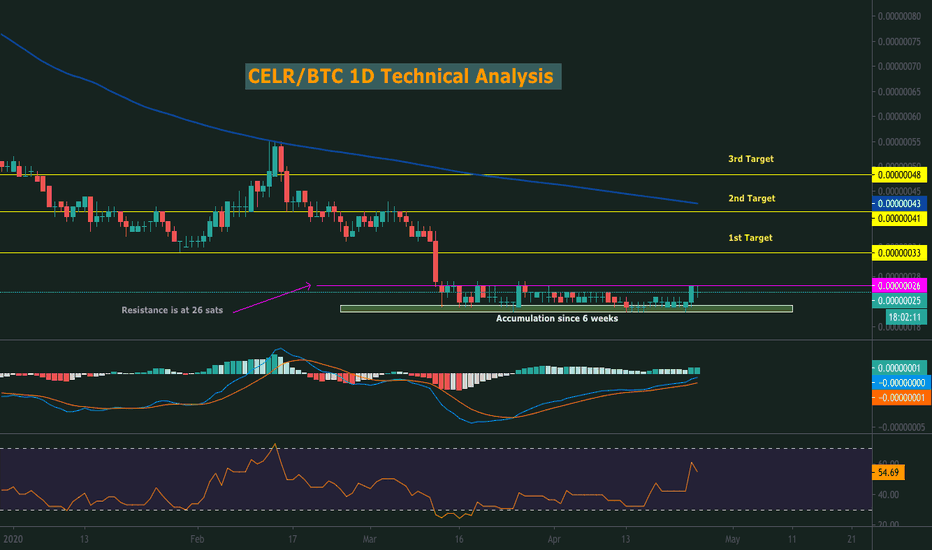
Task: Click the blue 0.00000043 moving average tag
Action: pos(899,203)
